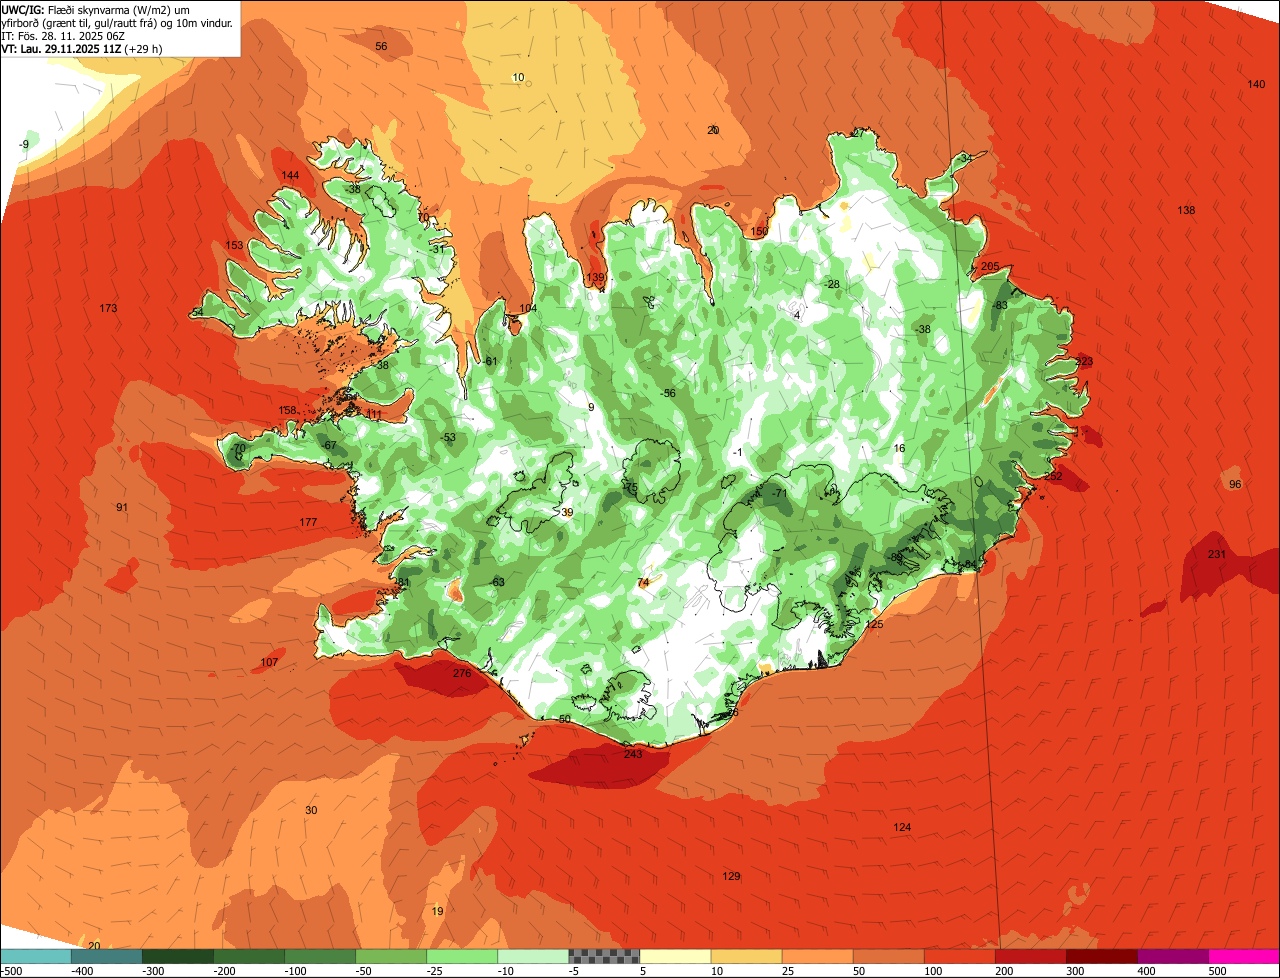This screenshot has height=978, width=1280.
Task: Click the orange swatch for 50 to 100
Action: pyautogui.click(x=887, y=956)
